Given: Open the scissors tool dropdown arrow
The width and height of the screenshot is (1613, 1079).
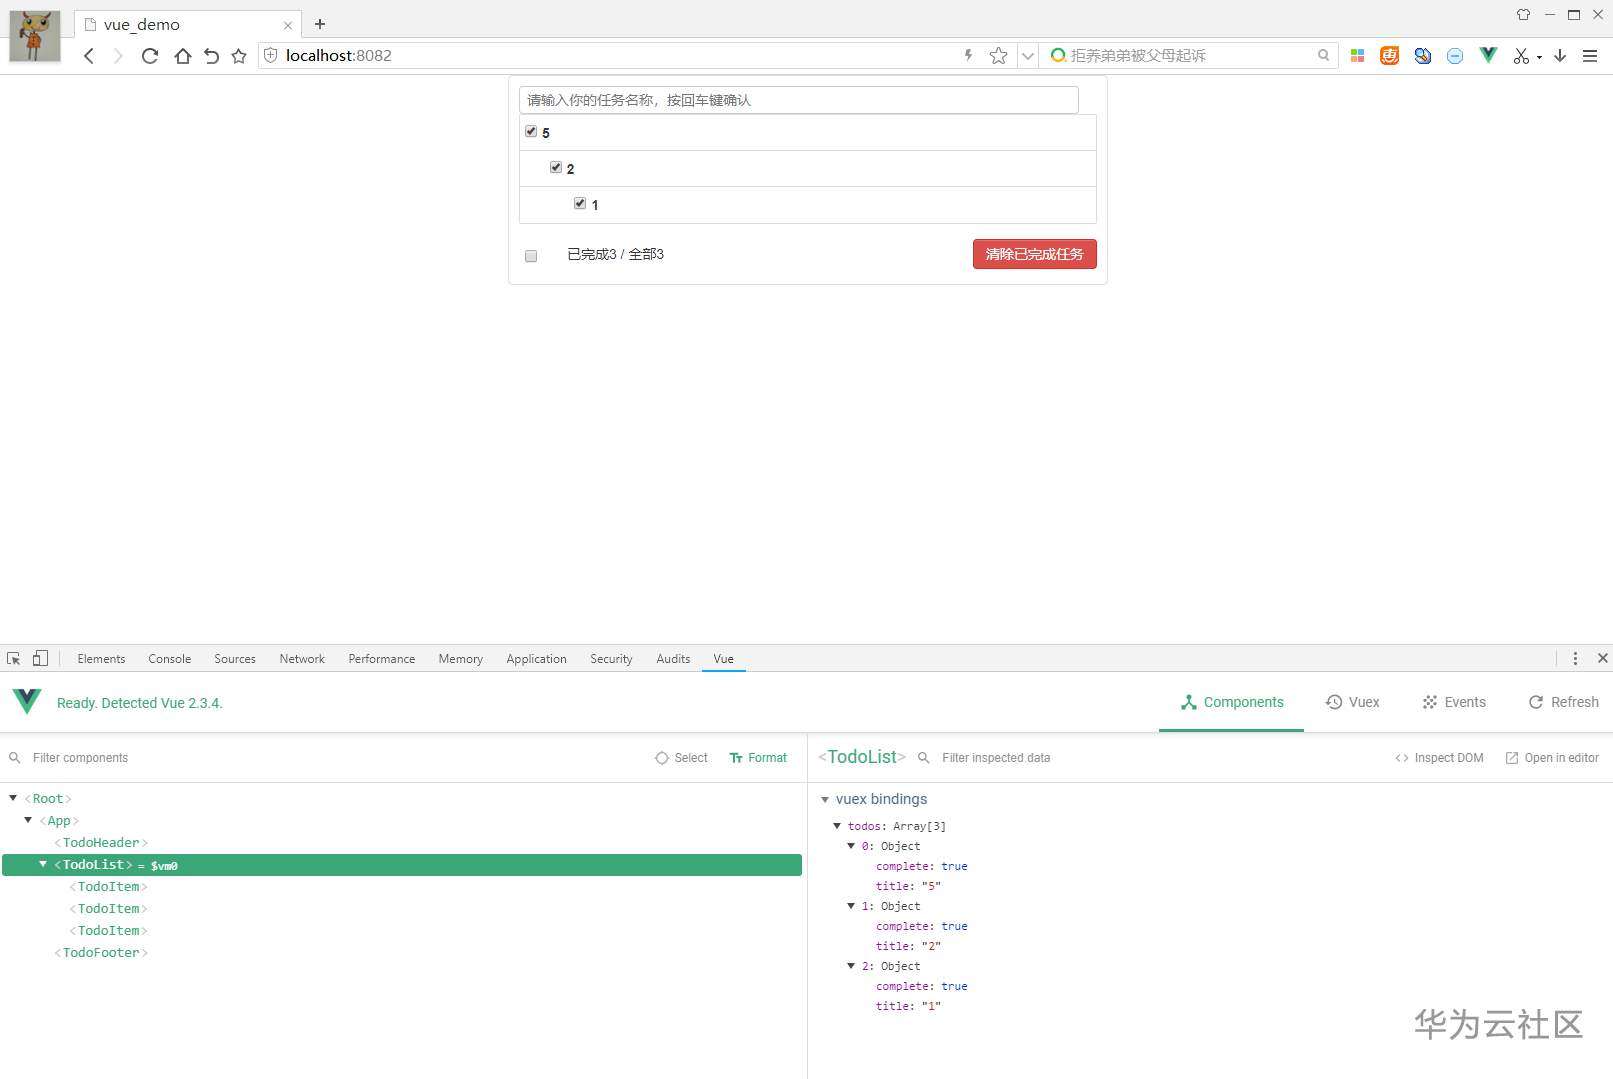Looking at the screenshot, I should [x=1539, y=57].
